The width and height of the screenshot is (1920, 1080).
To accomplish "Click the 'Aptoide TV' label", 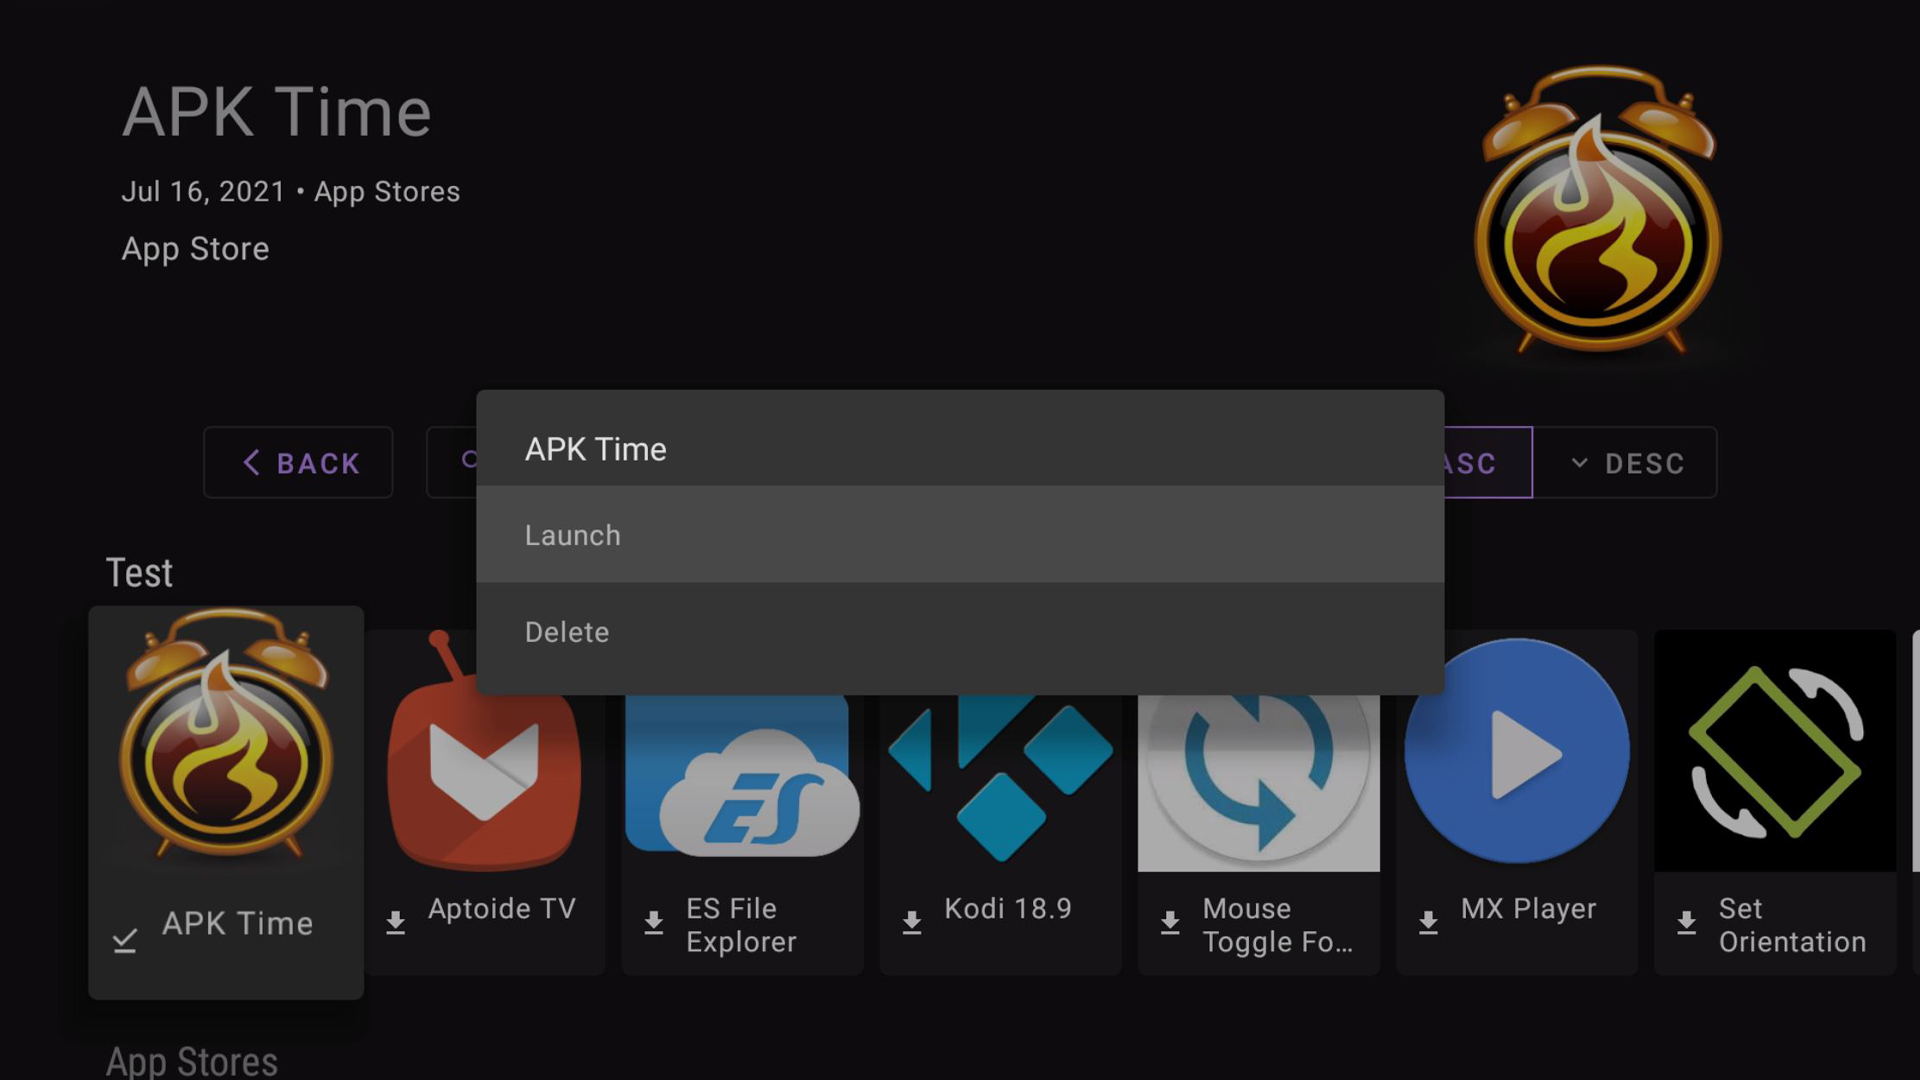I will (x=502, y=908).
